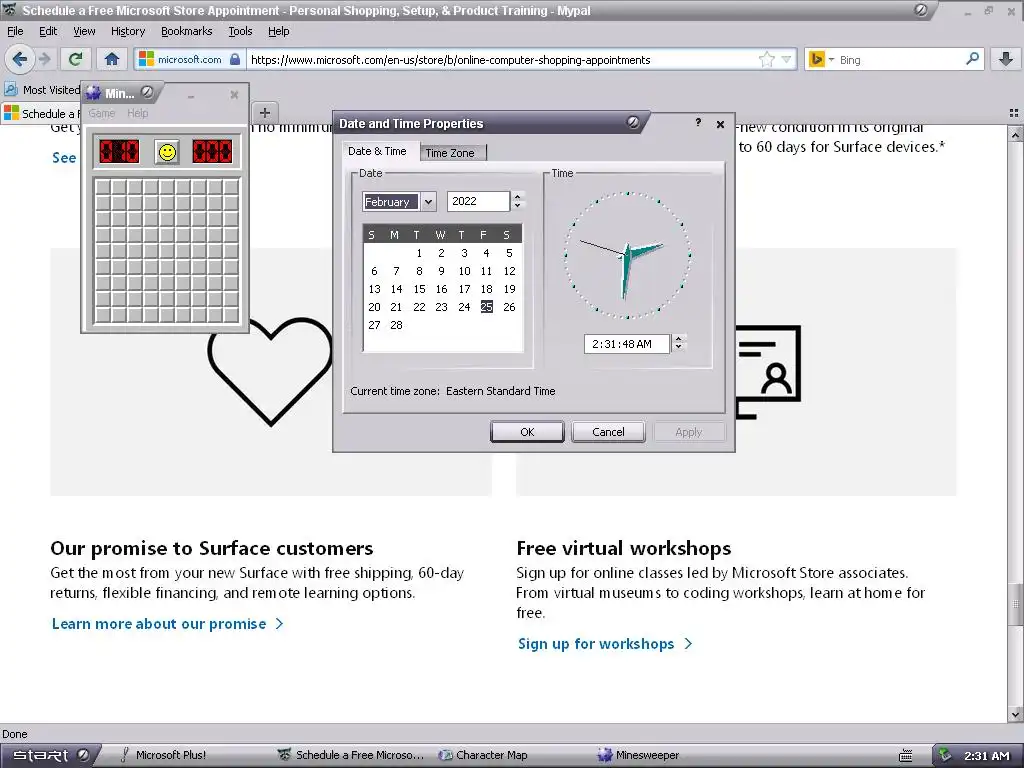This screenshot has height=768, width=1024.
Task: Open the Tools menu
Action: point(240,31)
